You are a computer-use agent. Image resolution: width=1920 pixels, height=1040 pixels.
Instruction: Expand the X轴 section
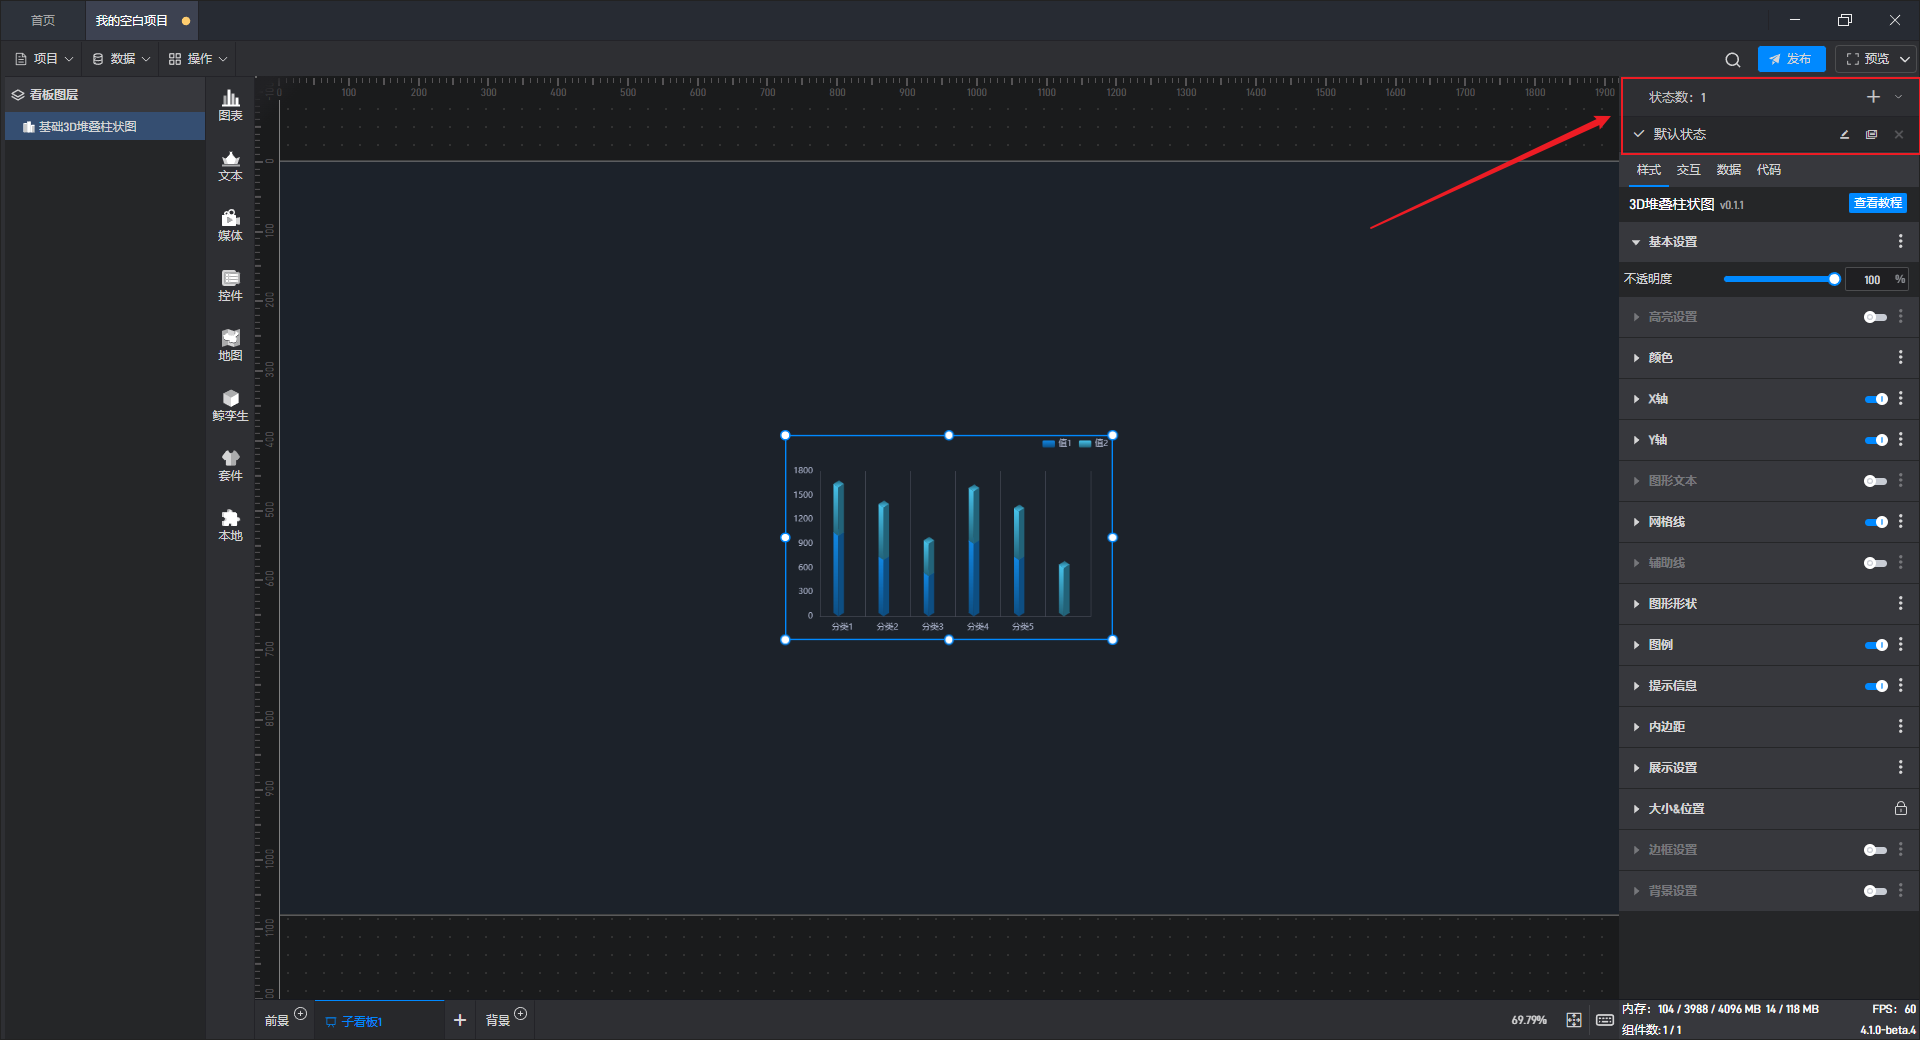tap(1636, 399)
